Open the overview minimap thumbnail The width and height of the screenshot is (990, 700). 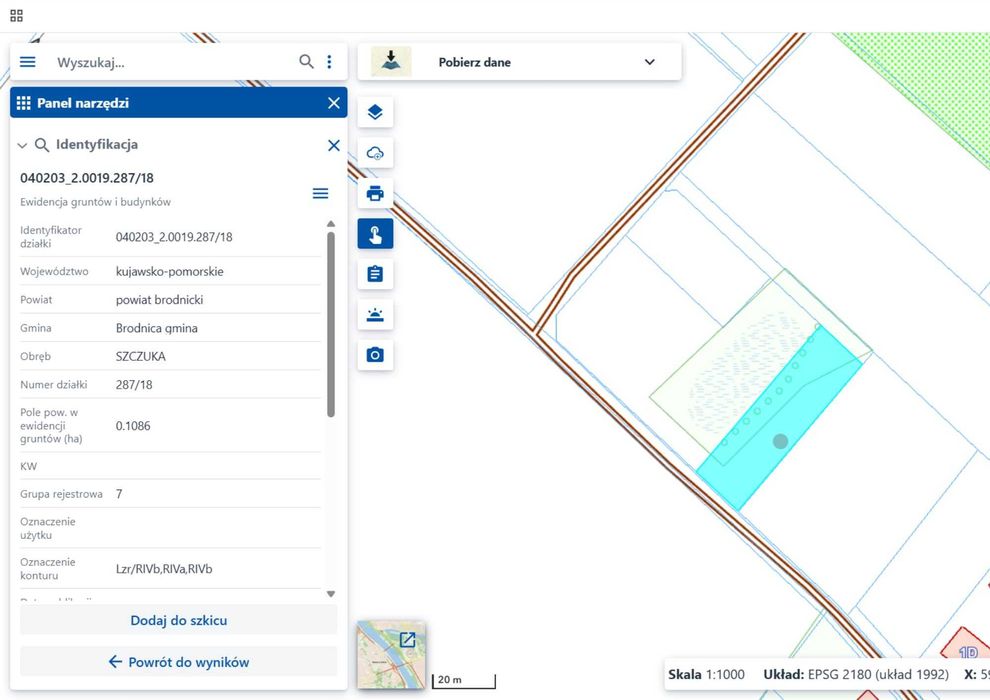click(391, 655)
